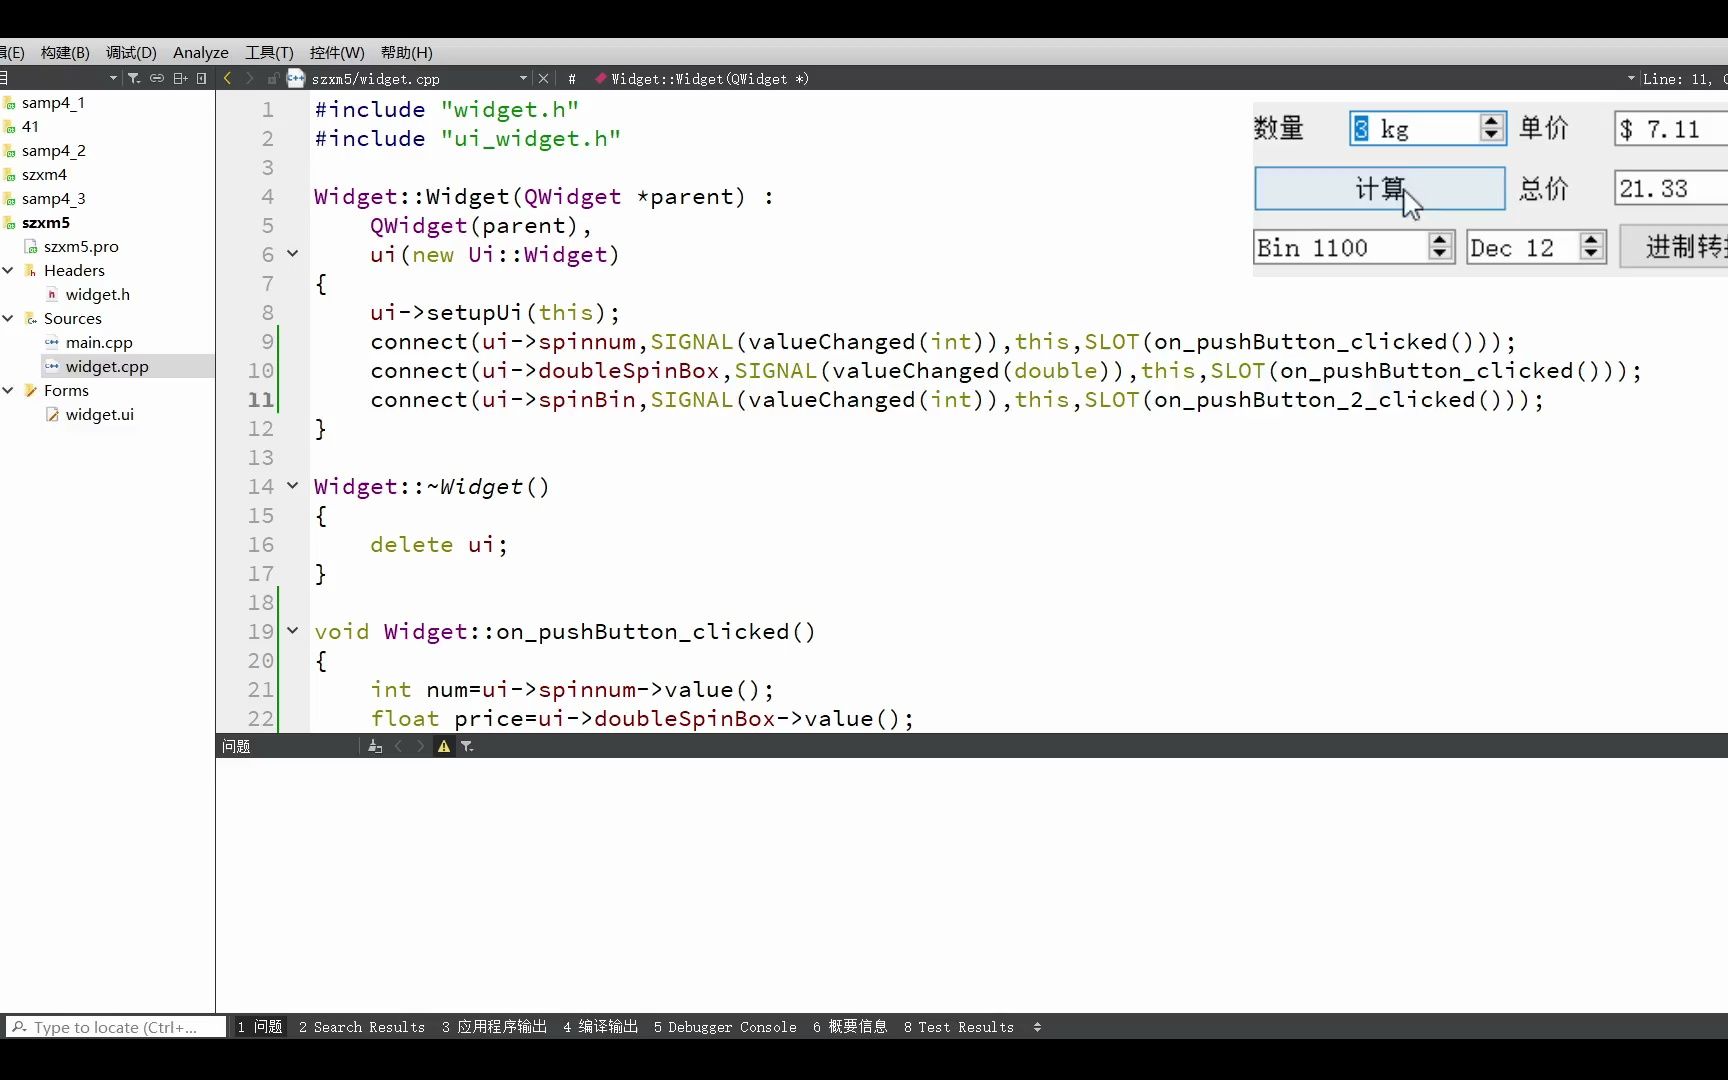Toggle warning display in the issues pane

click(442, 746)
